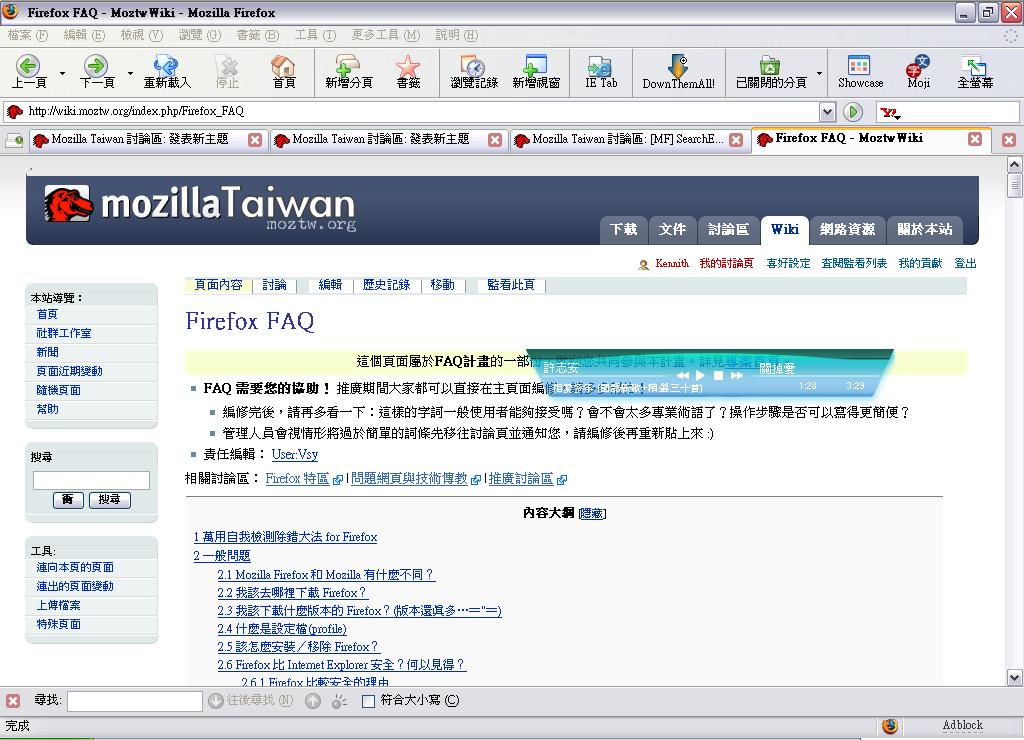Click the Moji toolbar icon
Image resolution: width=1024 pixels, height=740 pixels.
[x=918, y=66]
